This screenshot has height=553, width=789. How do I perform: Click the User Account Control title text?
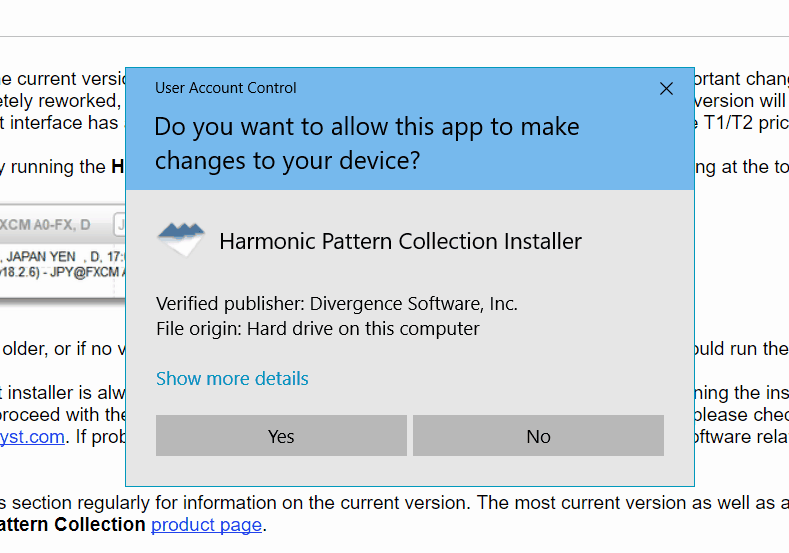pos(225,88)
